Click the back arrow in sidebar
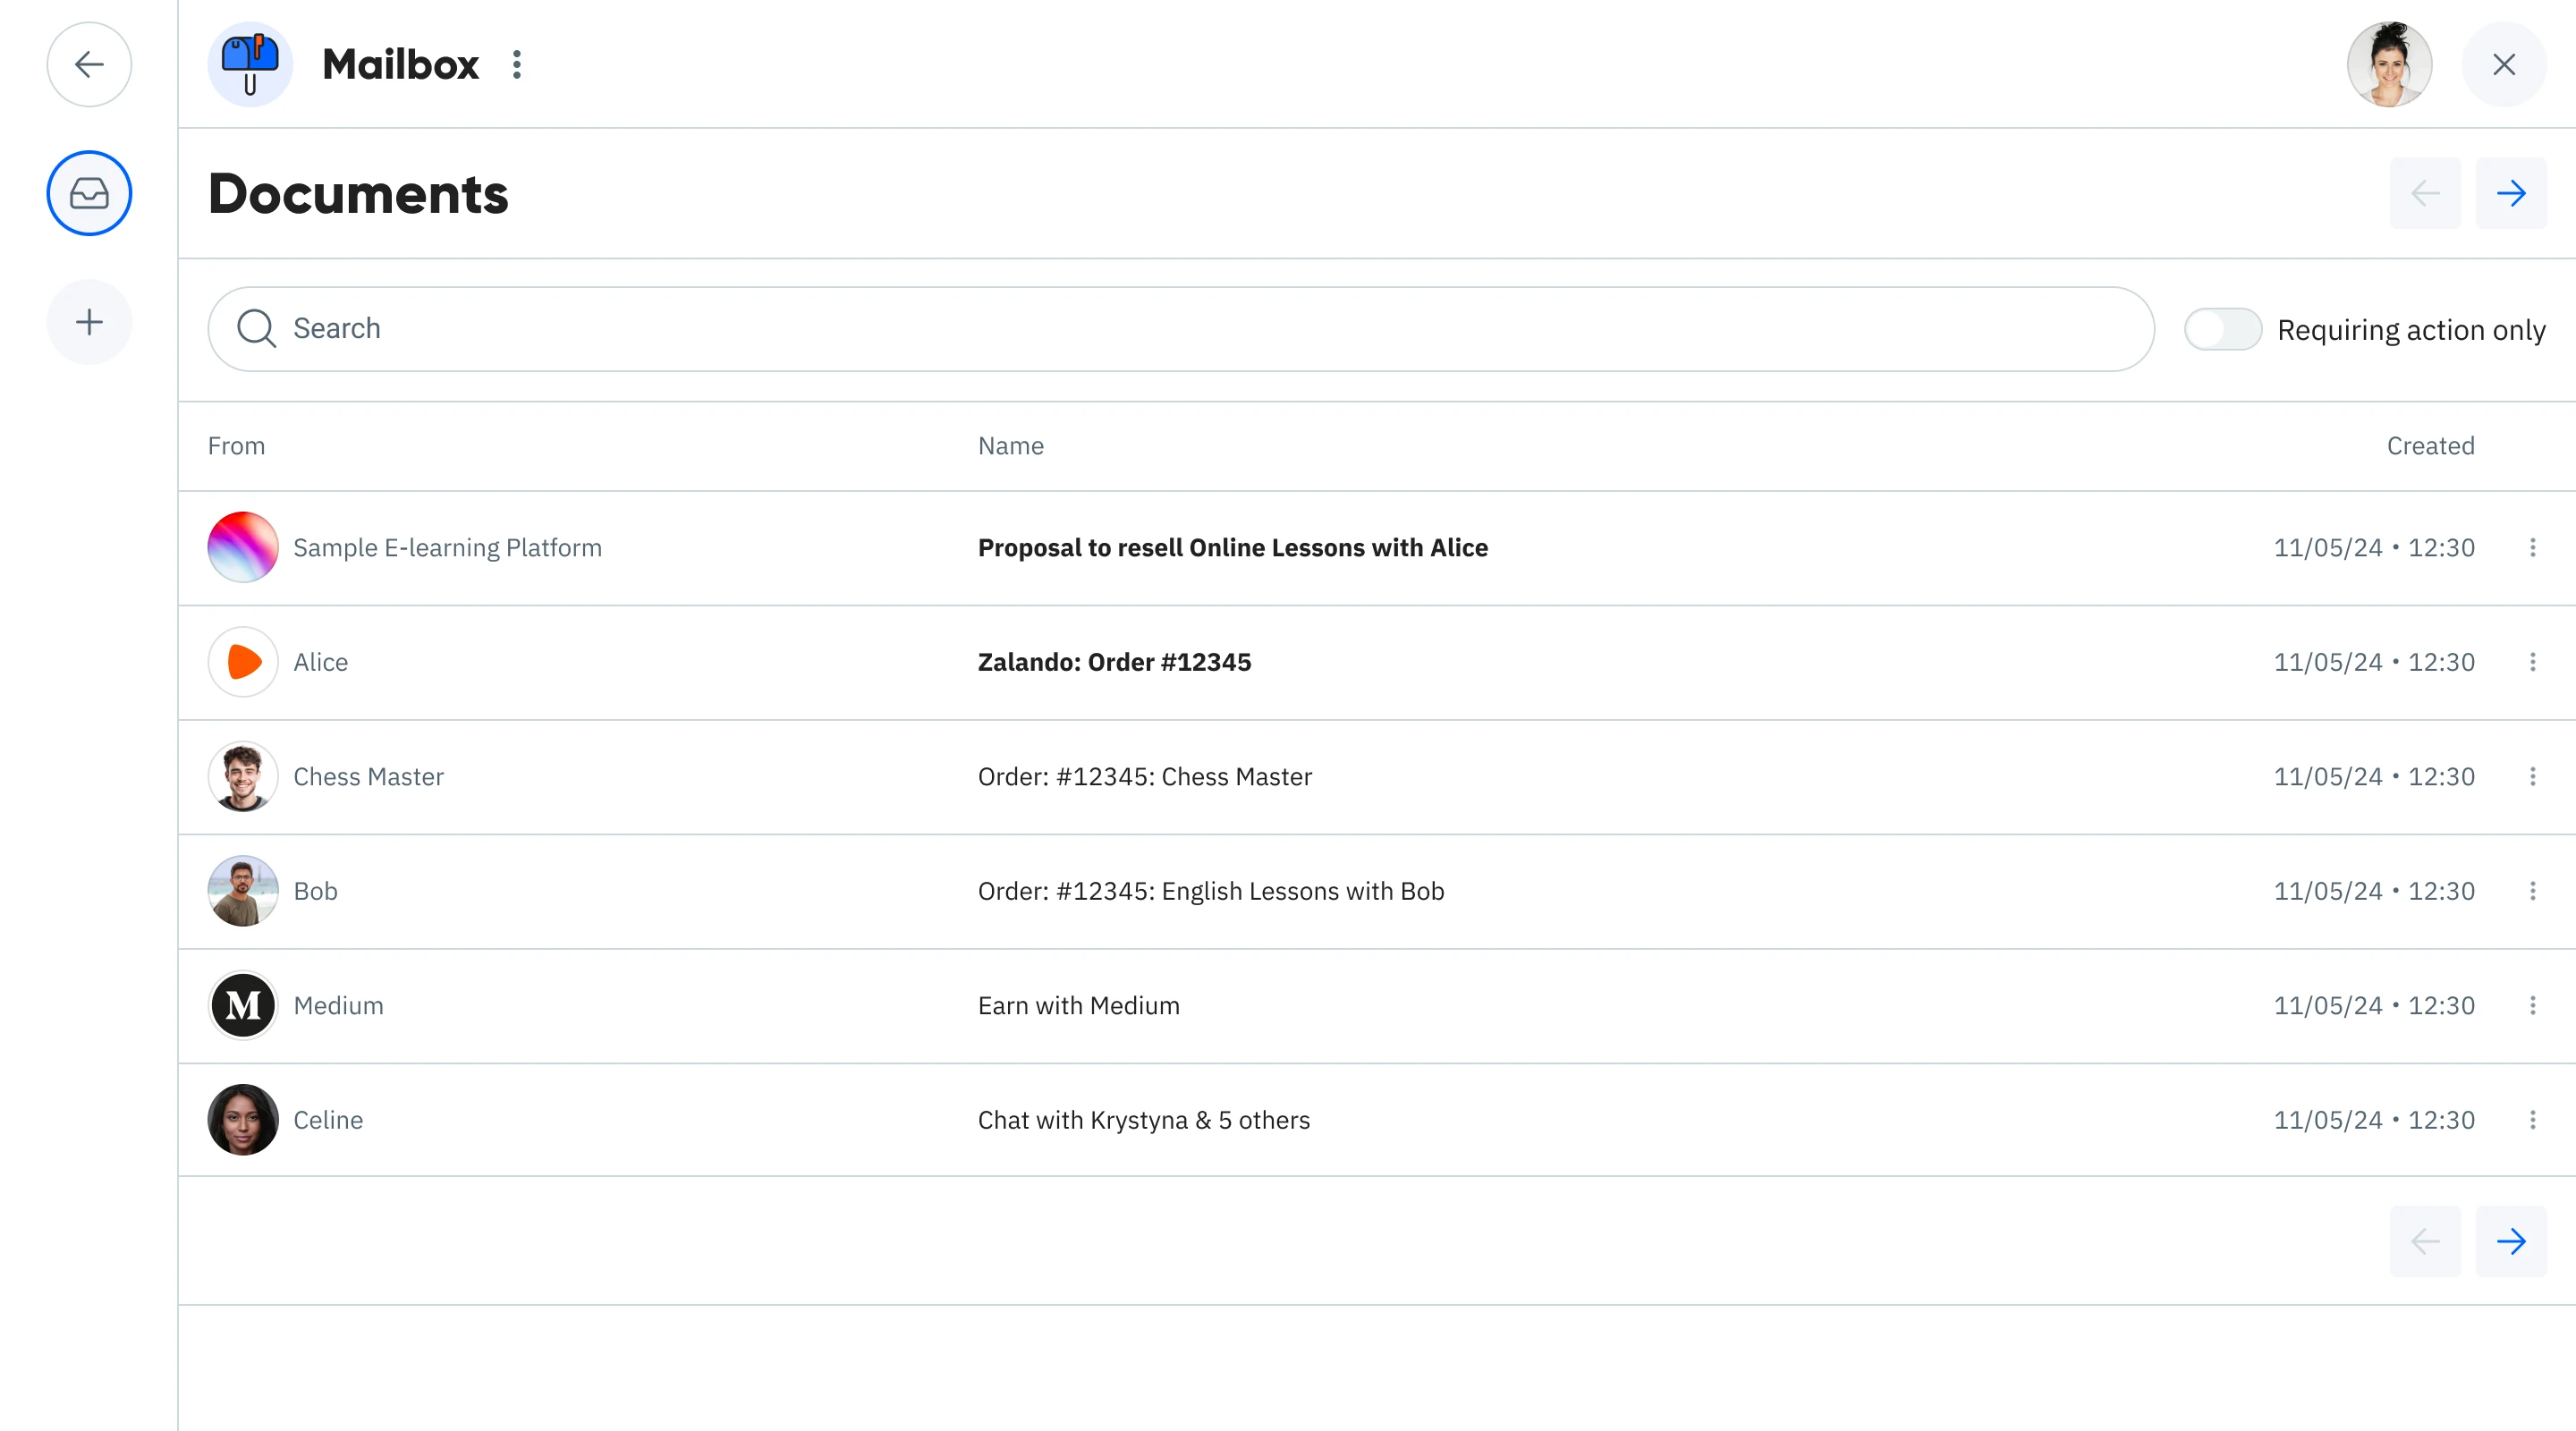The width and height of the screenshot is (2576, 1431). tap(89, 65)
